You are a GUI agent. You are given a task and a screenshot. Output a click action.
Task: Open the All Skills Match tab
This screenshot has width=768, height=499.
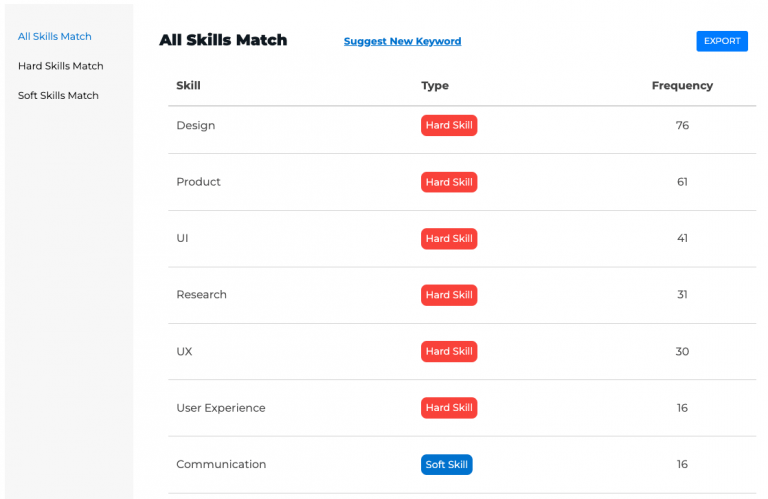[55, 37]
